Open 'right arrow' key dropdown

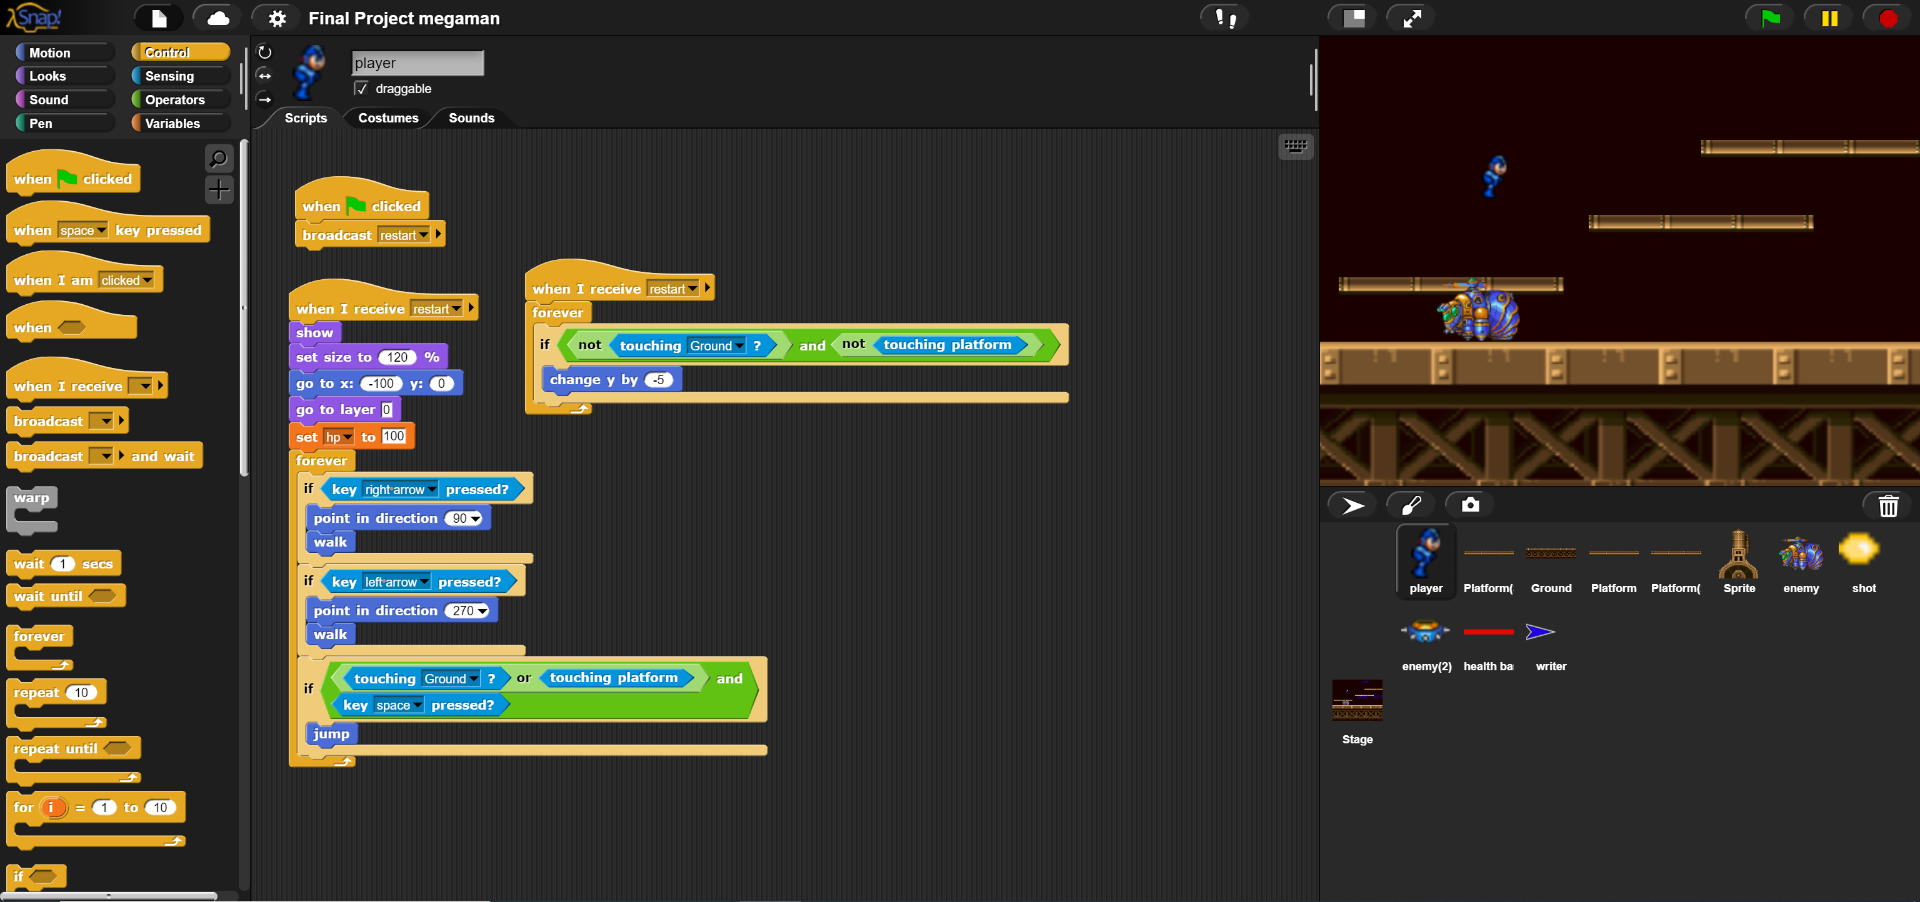pos(432,490)
